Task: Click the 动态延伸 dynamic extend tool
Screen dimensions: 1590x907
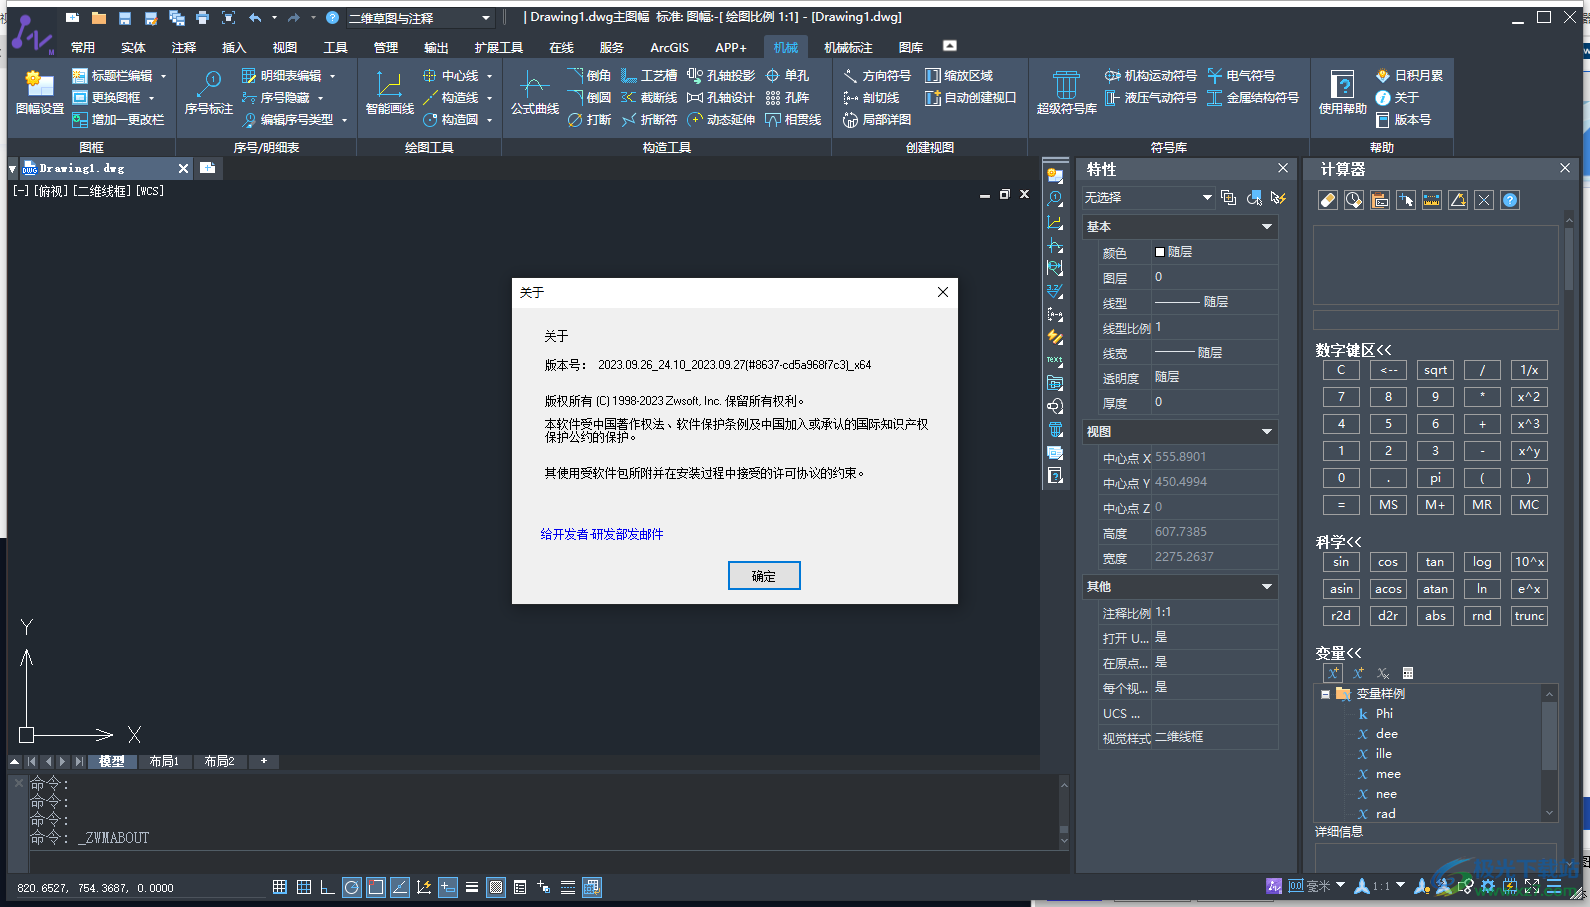Action: click(721, 120)
